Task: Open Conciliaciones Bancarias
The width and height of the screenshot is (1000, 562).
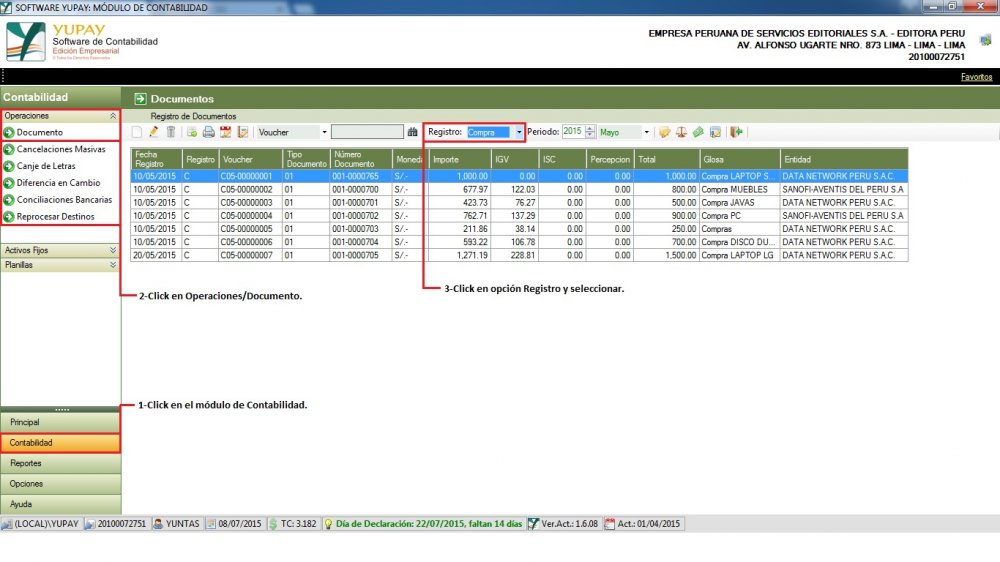Action: click(x=64, y=200)
